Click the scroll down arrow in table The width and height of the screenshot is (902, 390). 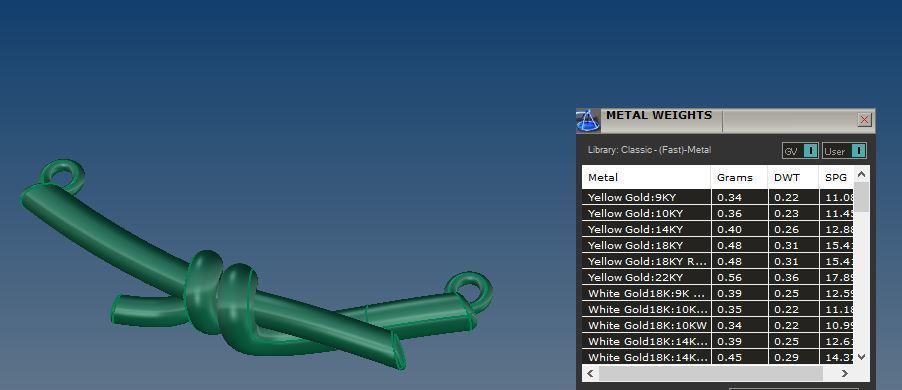[x=861, y=357]
